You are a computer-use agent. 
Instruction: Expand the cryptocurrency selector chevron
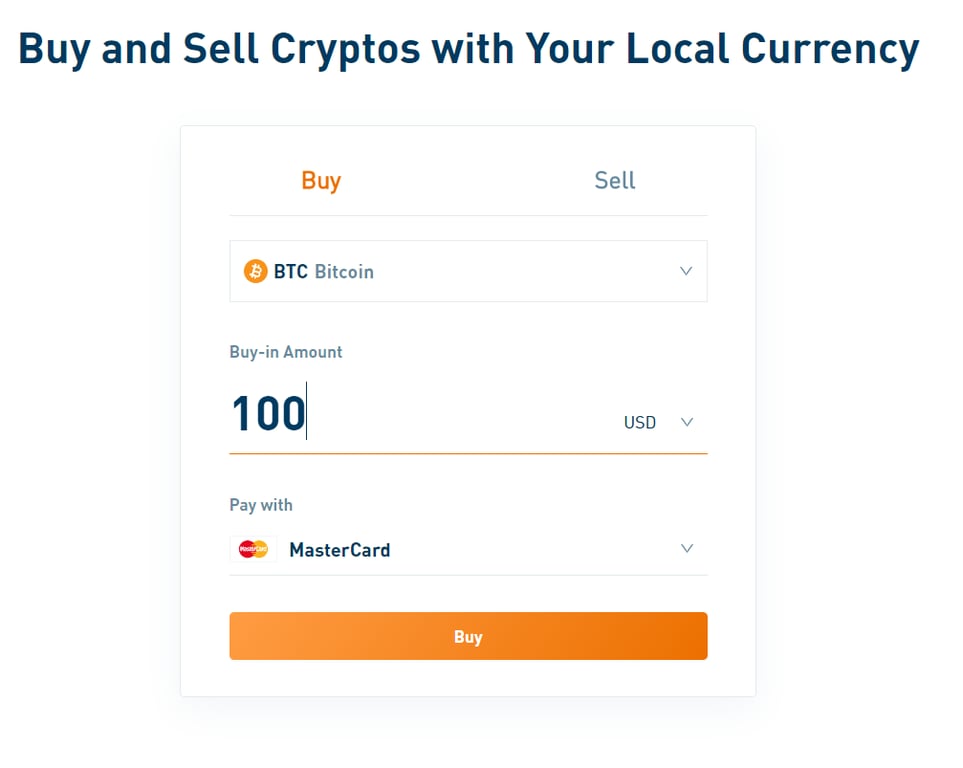pyautogui.click(x=686, y=271)
